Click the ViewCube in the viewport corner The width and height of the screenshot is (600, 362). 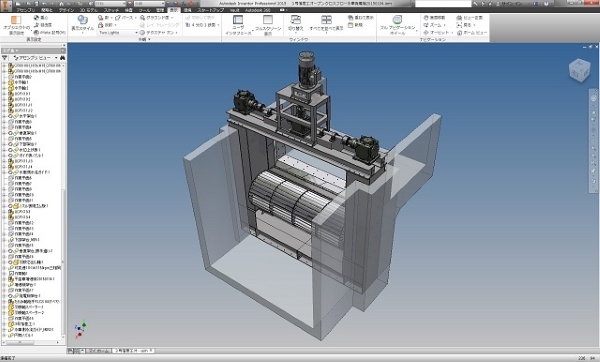[x=580, y=70]
